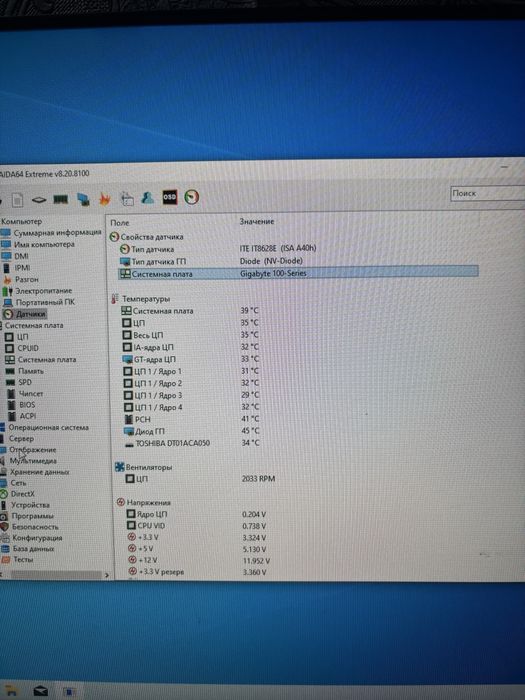Click the memory module benchmark icon
Screen dimensions: 525x700
(61, 199)
